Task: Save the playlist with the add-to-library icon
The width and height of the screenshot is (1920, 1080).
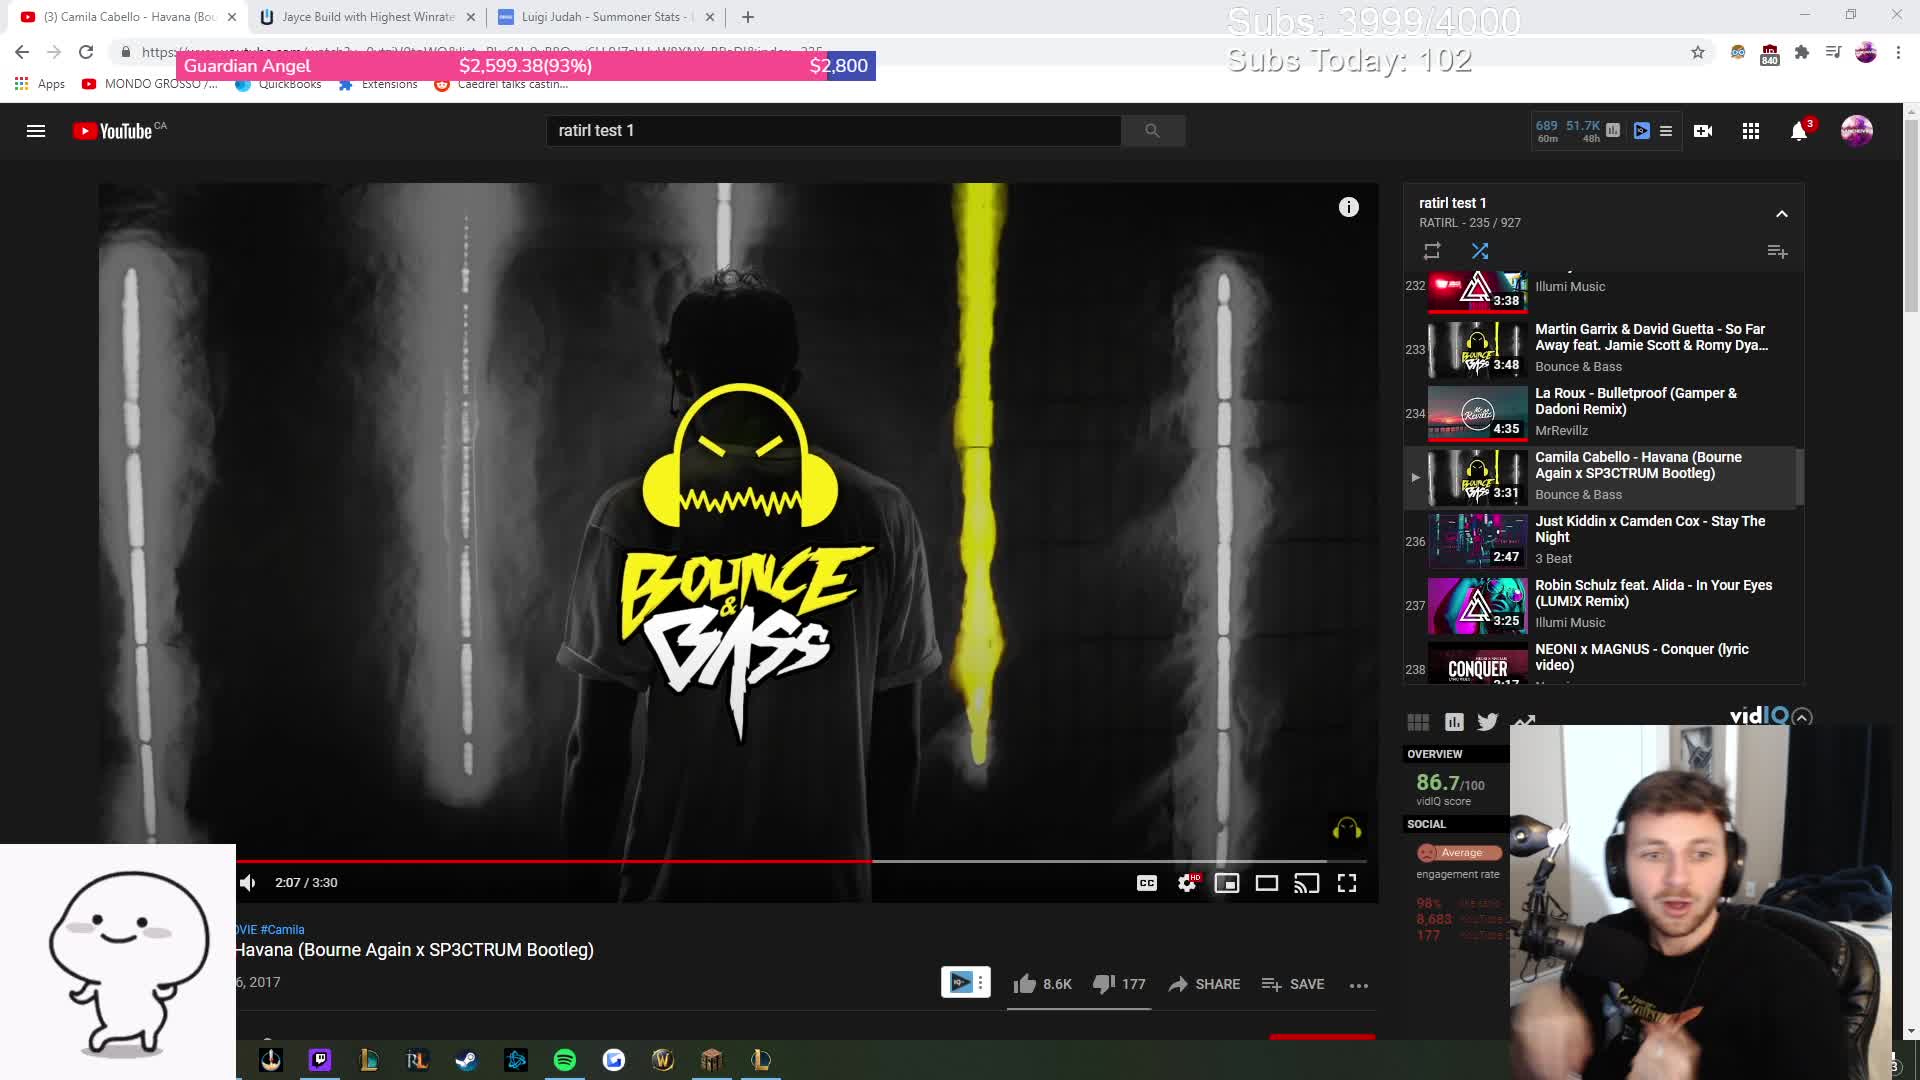Action: tap(1777, 251)
